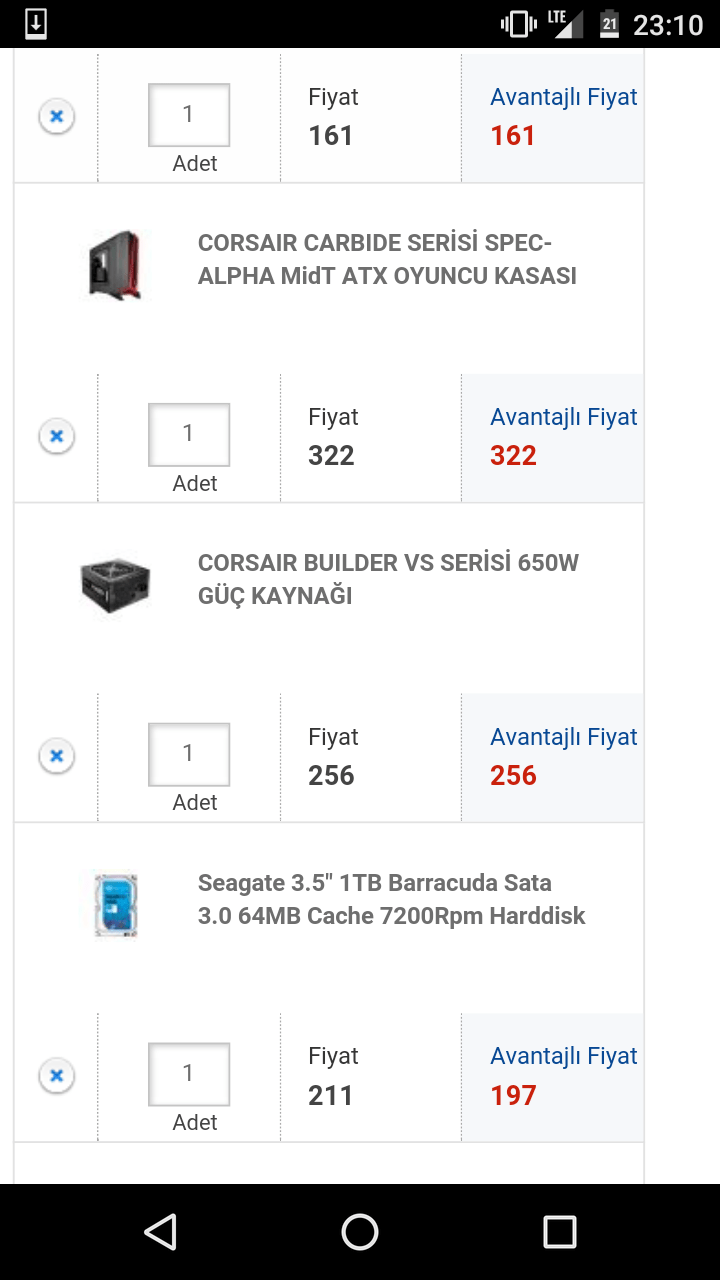The width and height of the screenshot is (720, 1280).
Task: Open Android recent apps overview
Action: click(x=560, y=1232)
